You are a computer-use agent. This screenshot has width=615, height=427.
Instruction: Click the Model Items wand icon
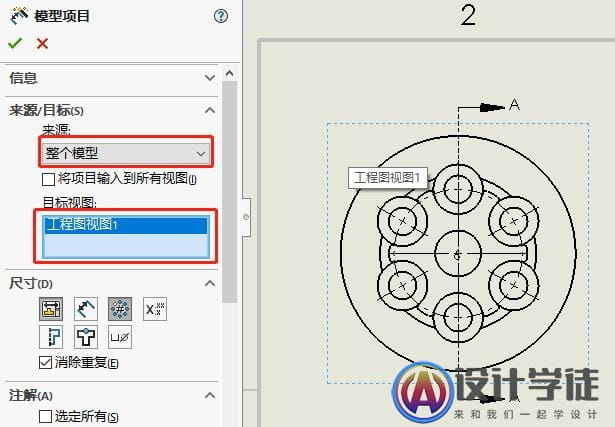pos(18,16)
